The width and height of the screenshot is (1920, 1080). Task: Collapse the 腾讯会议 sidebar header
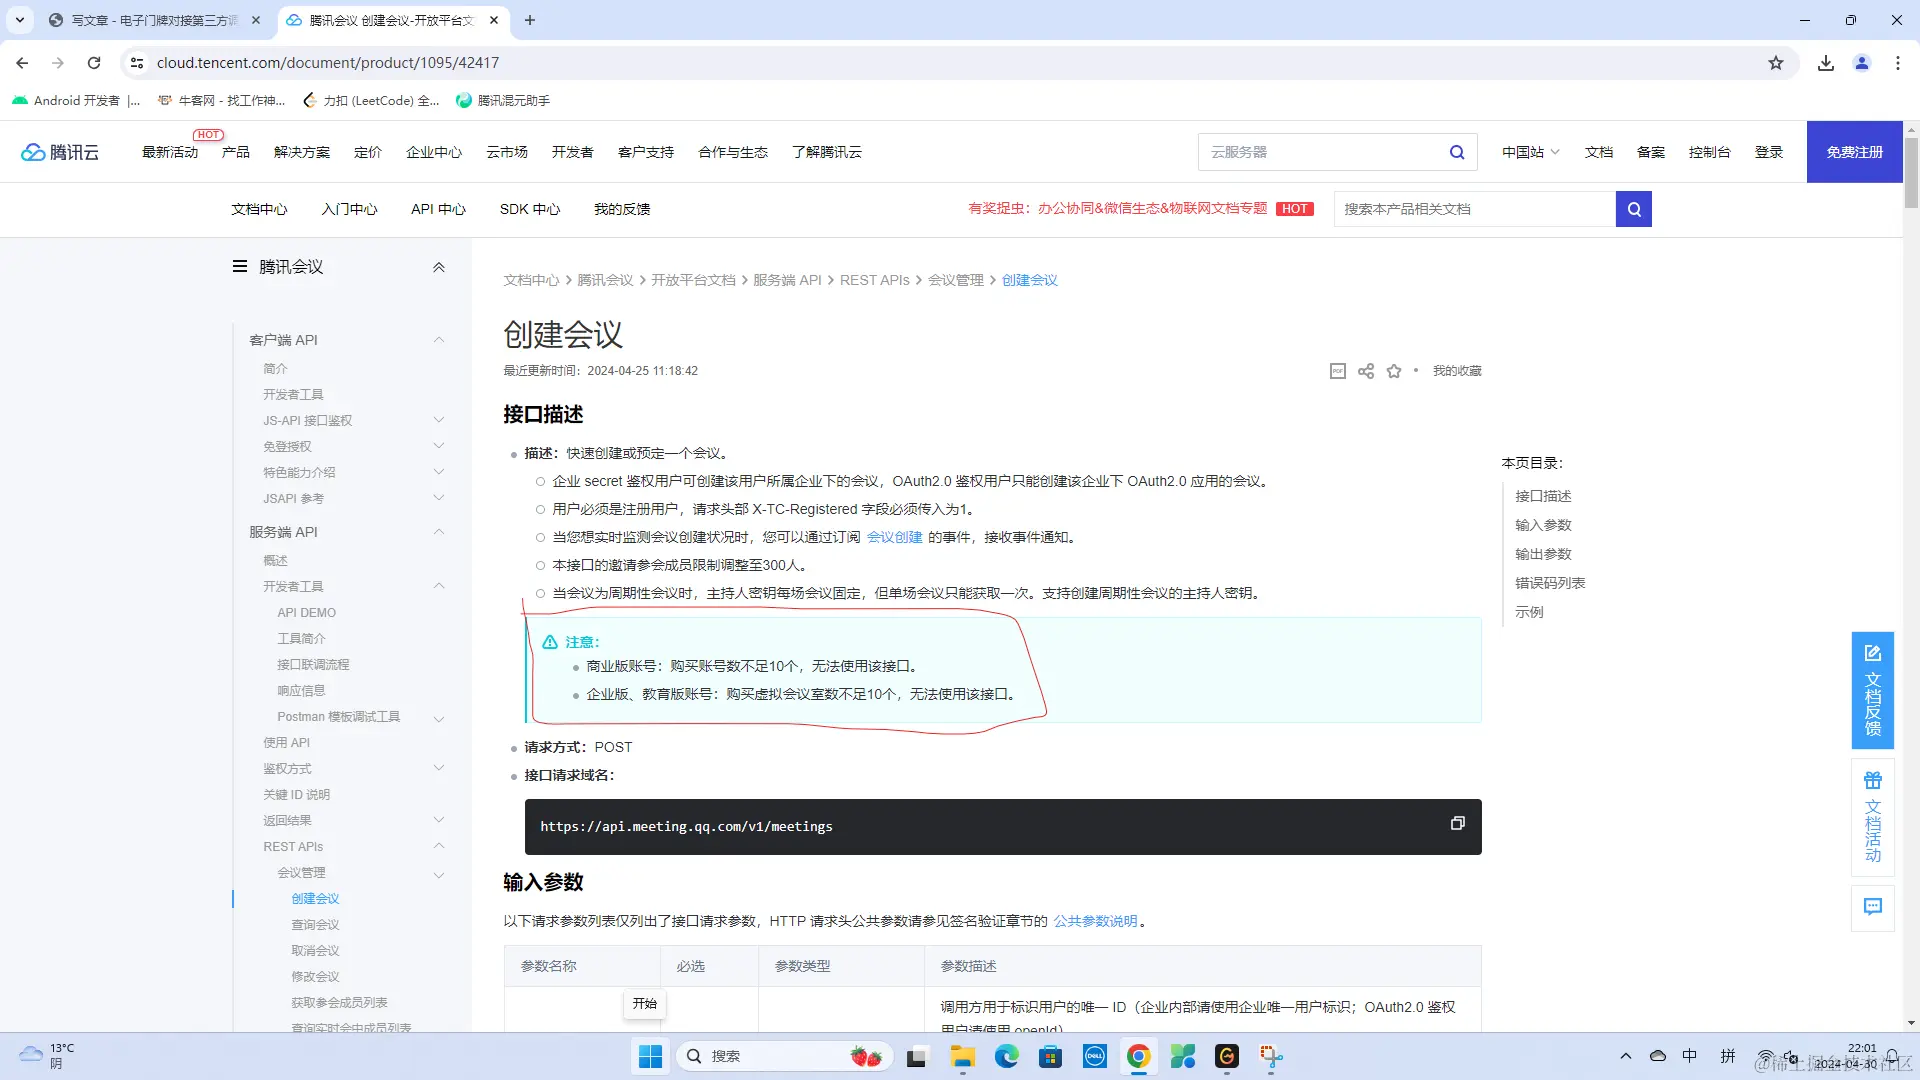tap(438, 267)
